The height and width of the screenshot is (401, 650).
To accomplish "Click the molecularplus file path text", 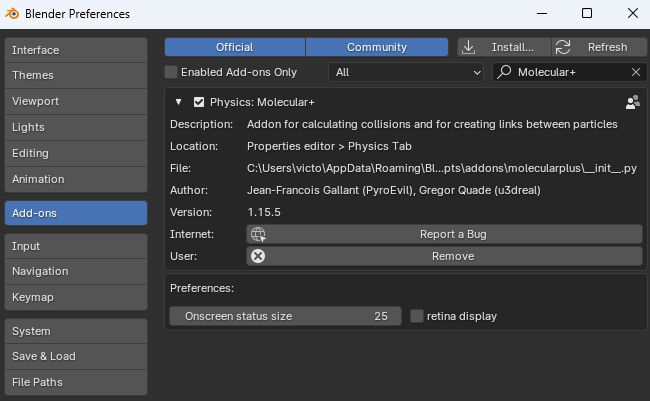I will (442, 168).
